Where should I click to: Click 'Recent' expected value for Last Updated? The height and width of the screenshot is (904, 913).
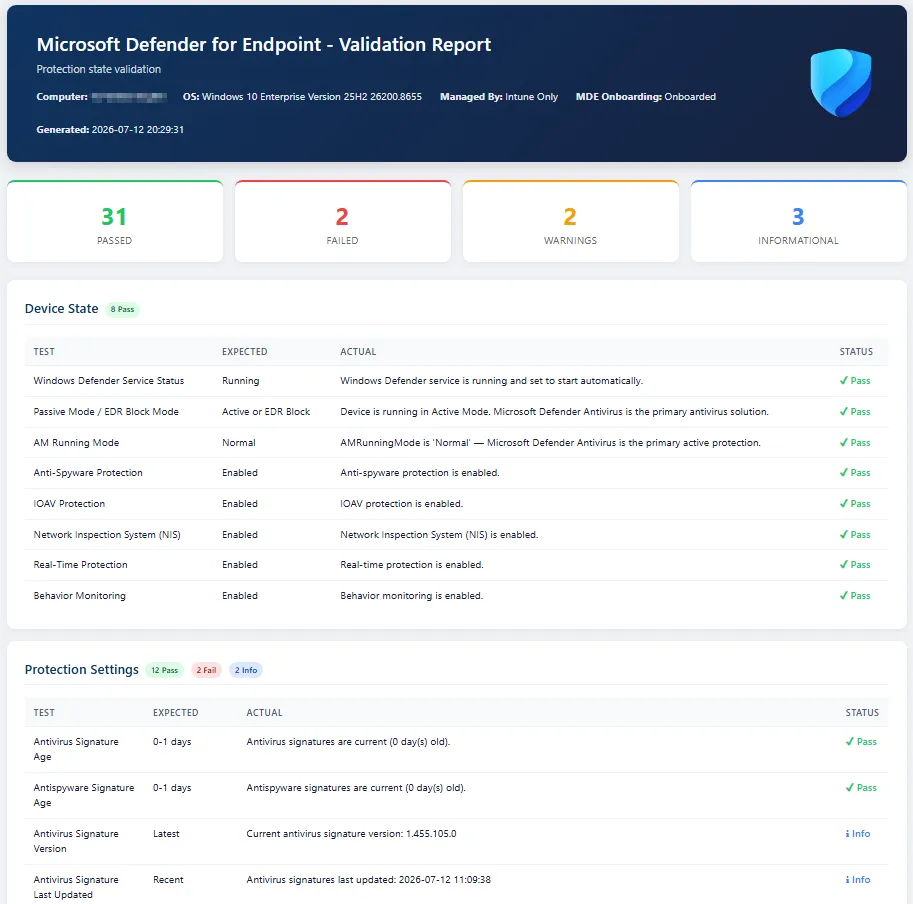click(x=168, y=880)
